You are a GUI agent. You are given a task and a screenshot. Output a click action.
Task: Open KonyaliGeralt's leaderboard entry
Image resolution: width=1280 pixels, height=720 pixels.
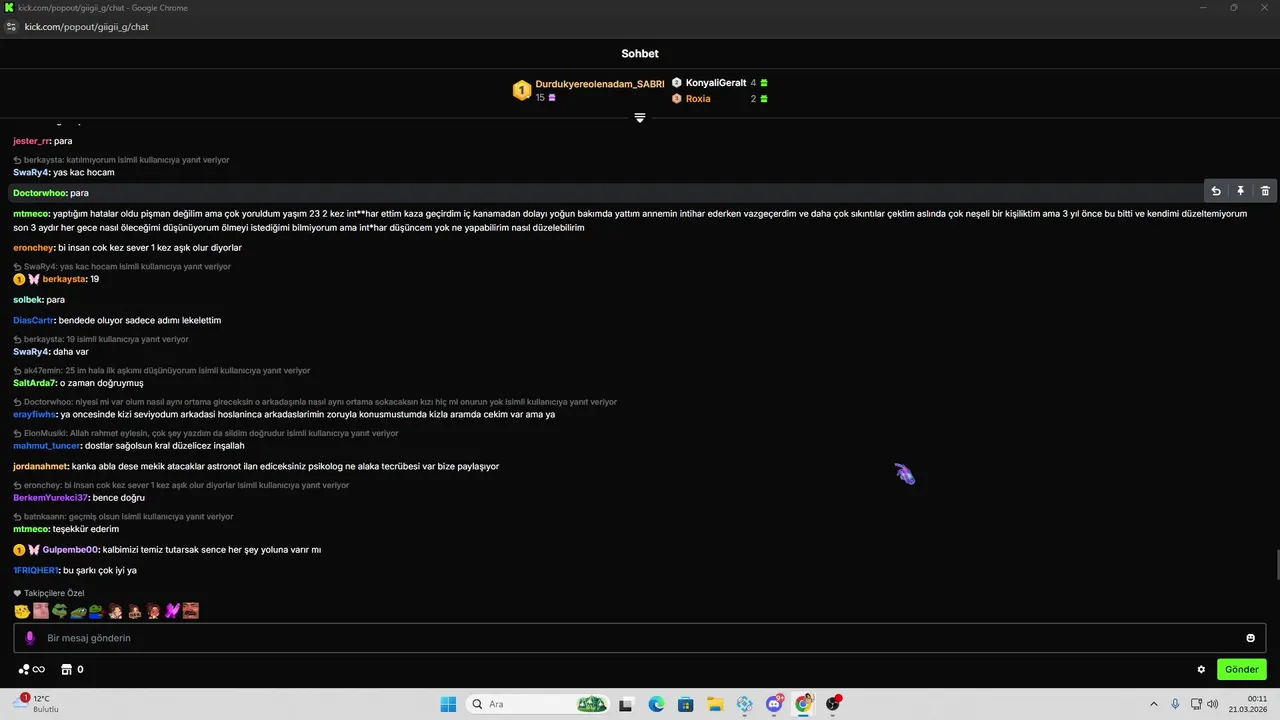click(716, 83)
